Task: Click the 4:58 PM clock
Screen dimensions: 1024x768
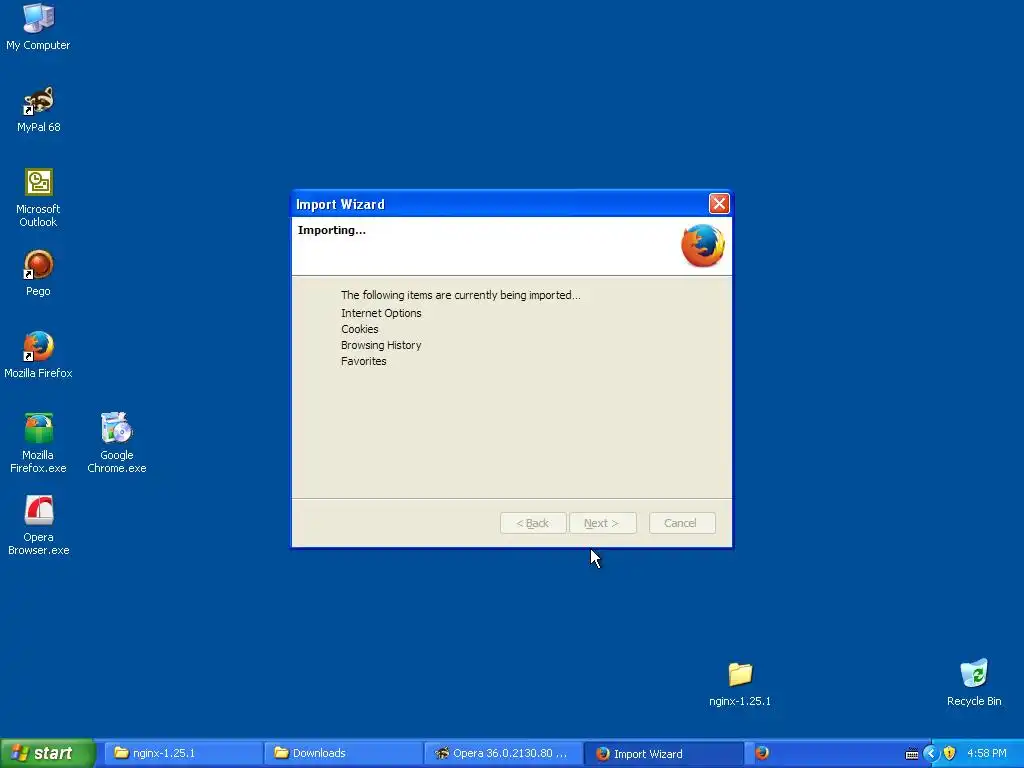Action: pyautogui.click(x=986, y=754)
